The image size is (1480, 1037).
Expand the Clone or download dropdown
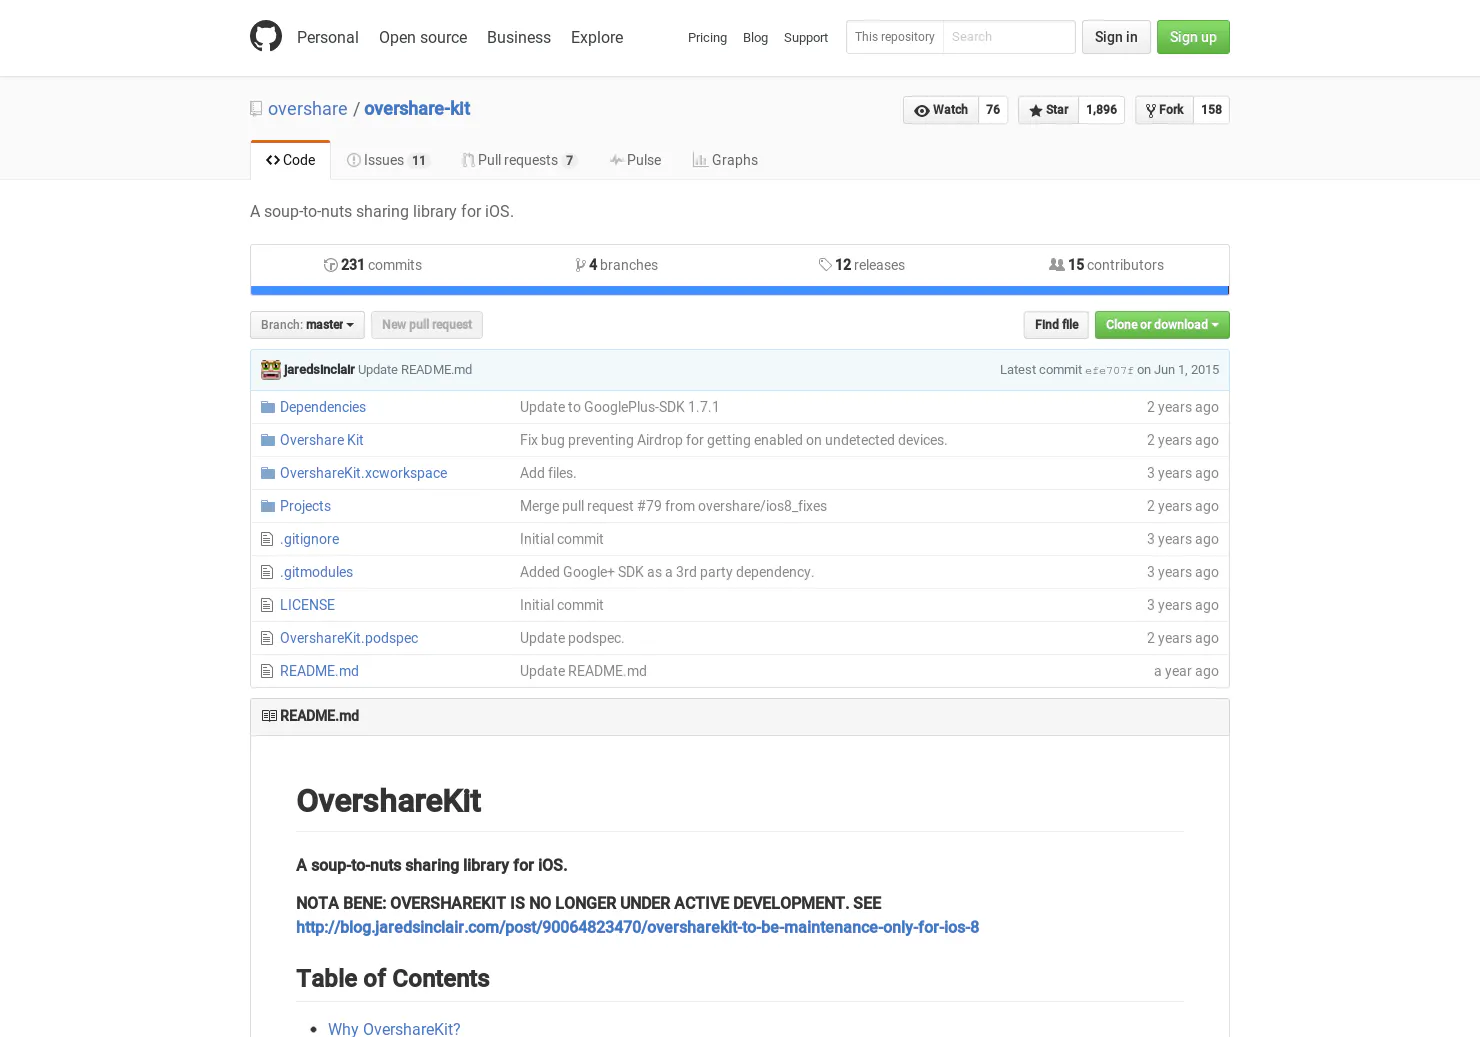point(1162,325)
